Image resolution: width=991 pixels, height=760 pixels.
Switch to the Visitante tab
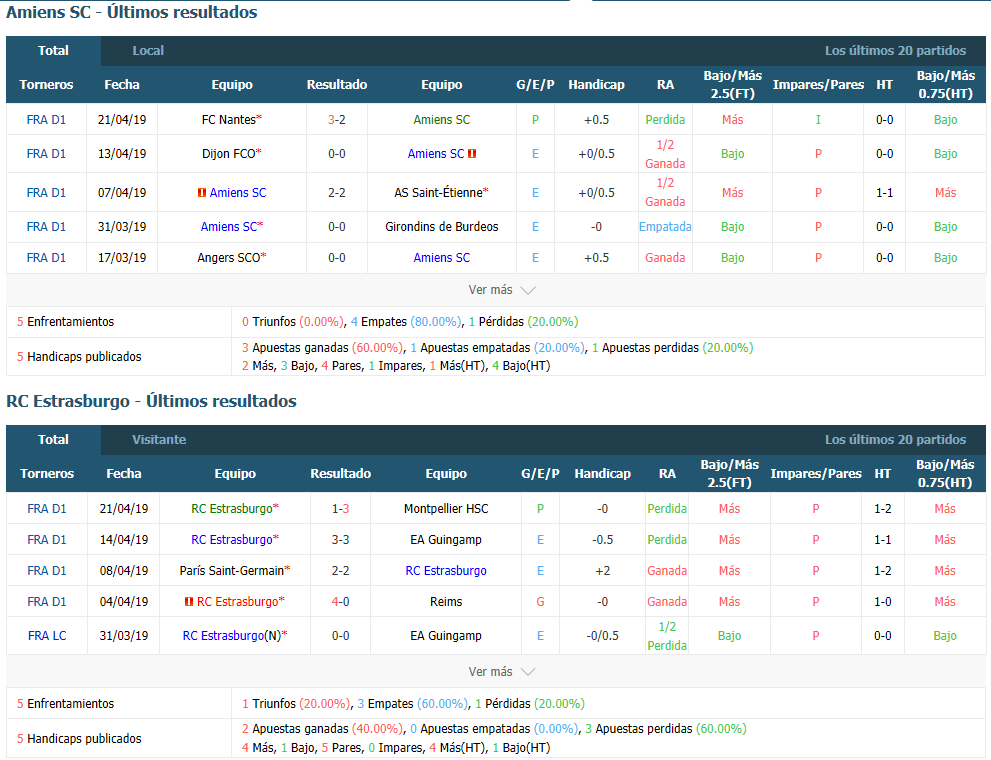(x=159, y=440)
